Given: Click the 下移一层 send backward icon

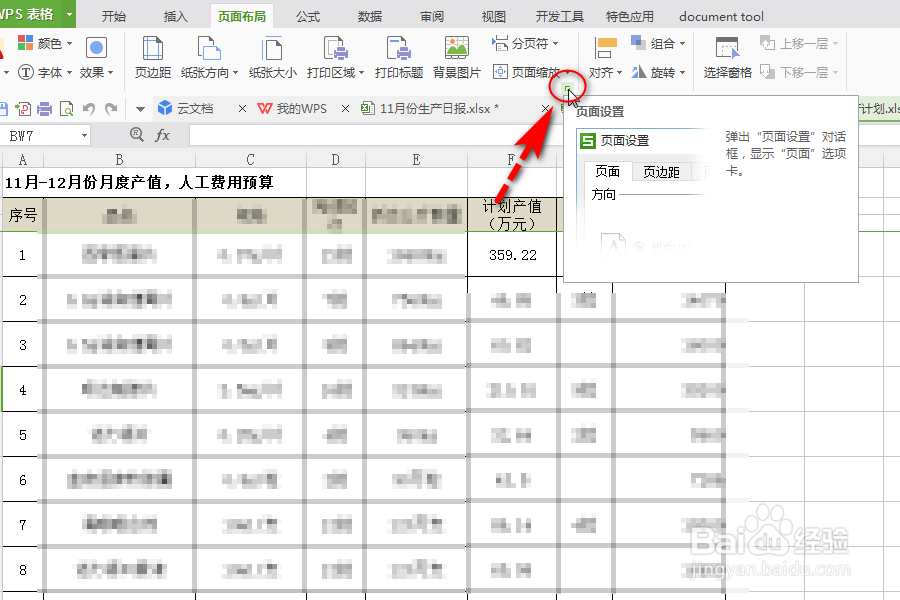Looking at the screenshot, I should click(767, 72).
